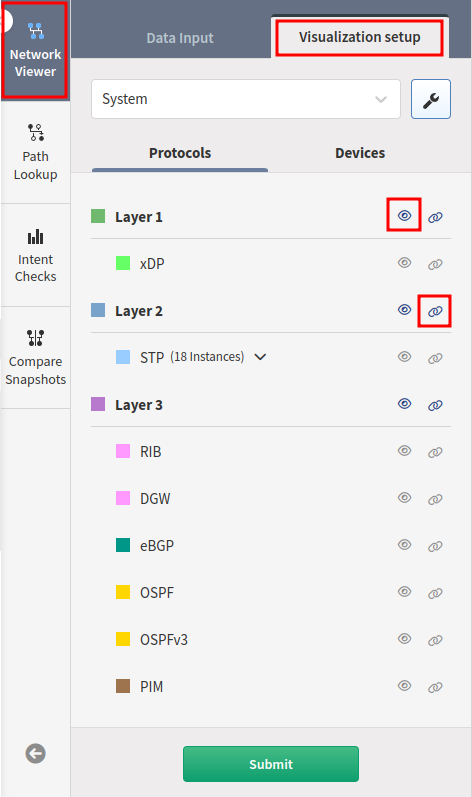Expand the STP 18 Instances chevron
Image resolution: width=472 pixels, height=797 pixels.
260,357
